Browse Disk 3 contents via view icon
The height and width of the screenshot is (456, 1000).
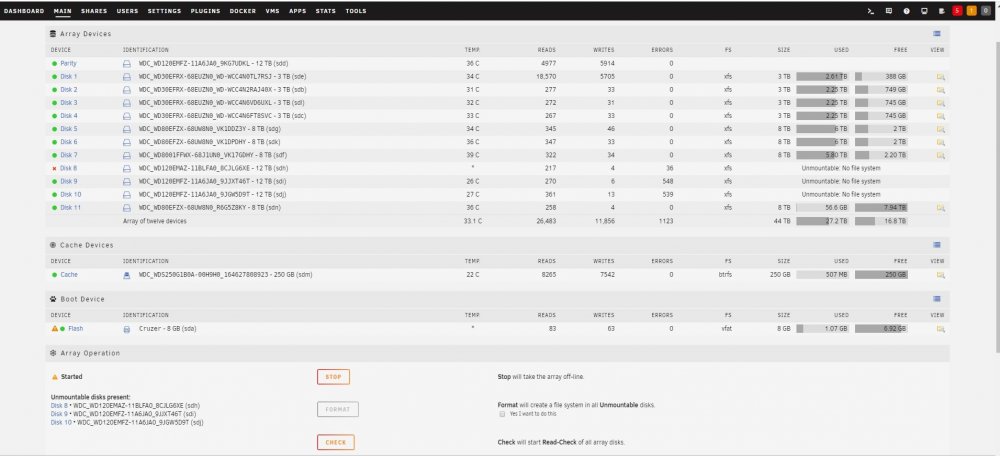tap(940, 103)
